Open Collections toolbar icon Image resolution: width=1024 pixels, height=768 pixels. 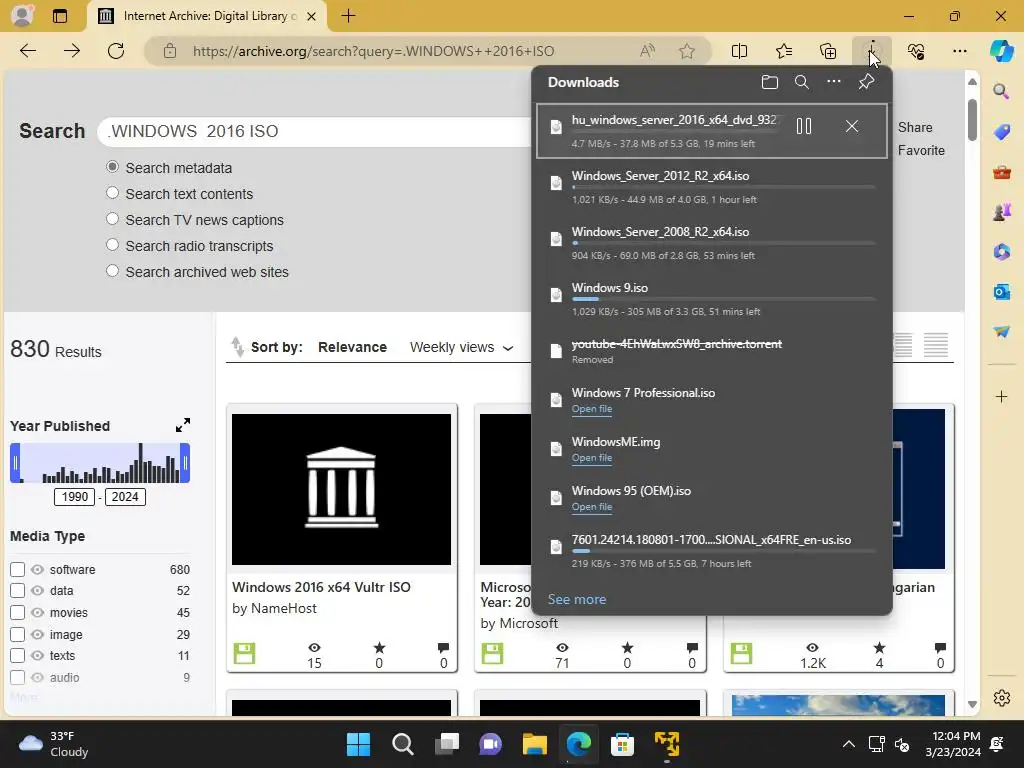[x=828, y=51]
